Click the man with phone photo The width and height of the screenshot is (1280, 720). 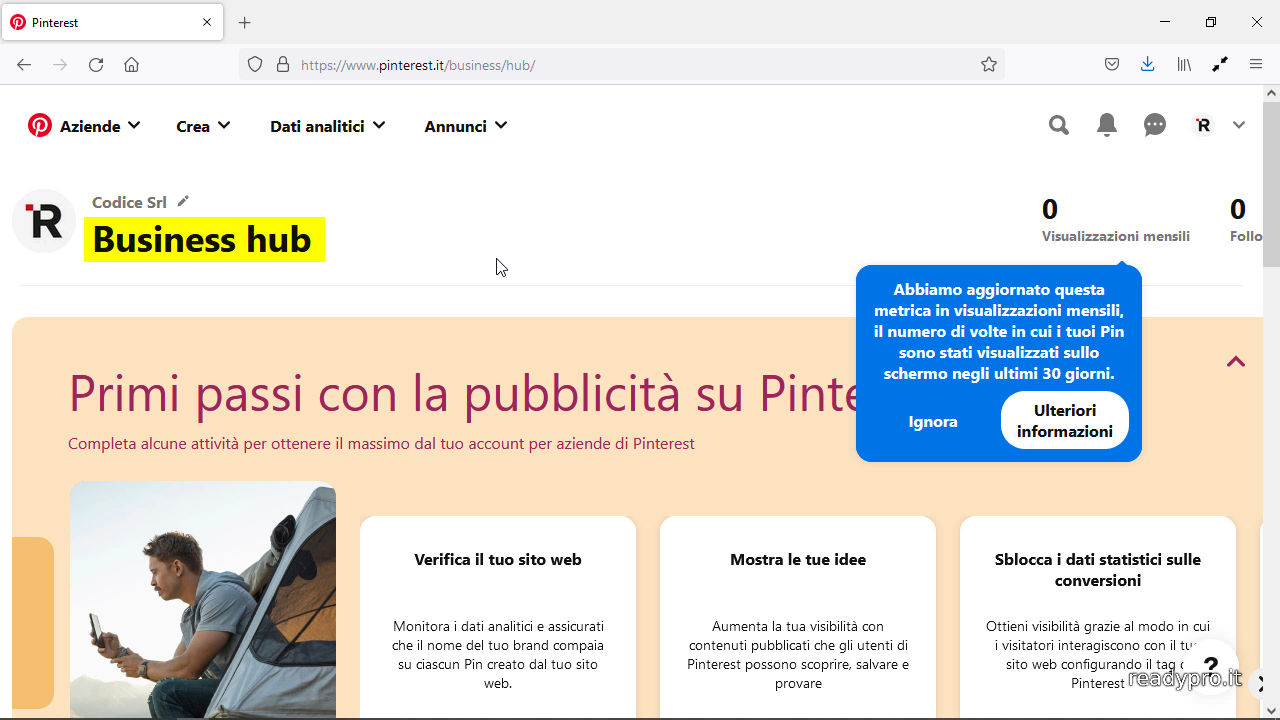[x=203, y=600]
